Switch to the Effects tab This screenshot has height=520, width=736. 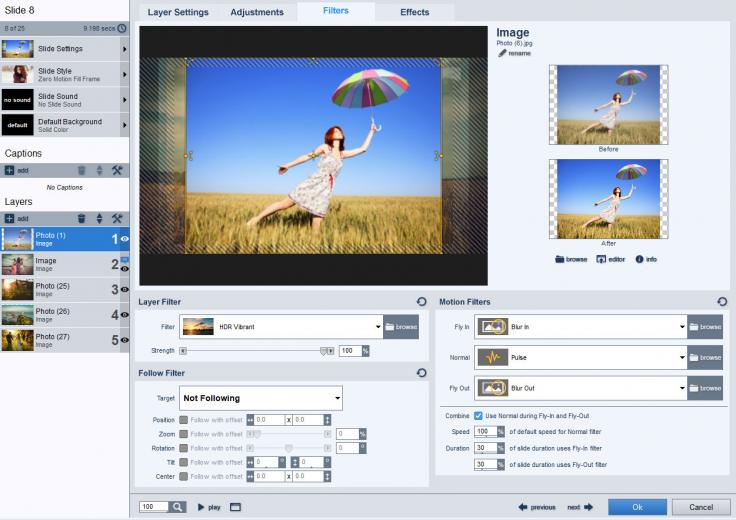click(x=414, y=12)
